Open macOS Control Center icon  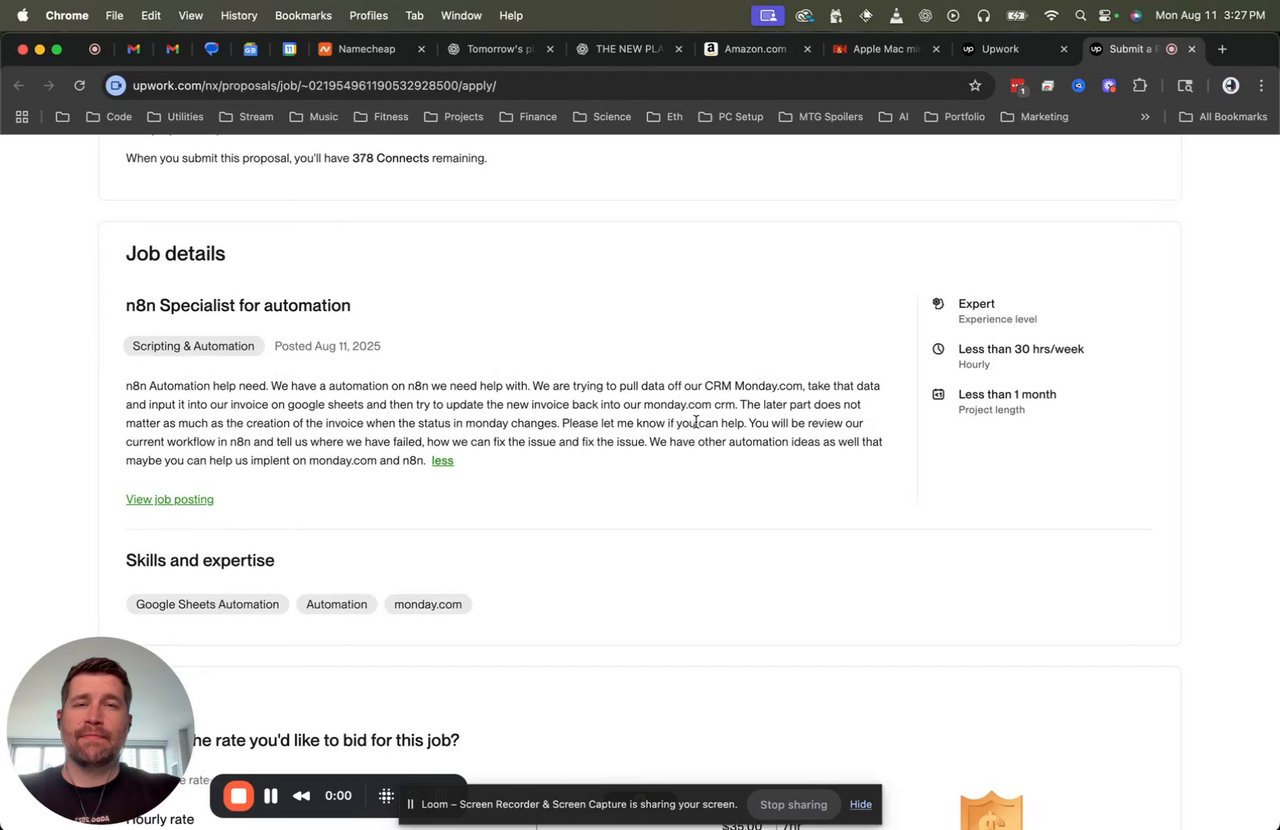(1107, 15)
